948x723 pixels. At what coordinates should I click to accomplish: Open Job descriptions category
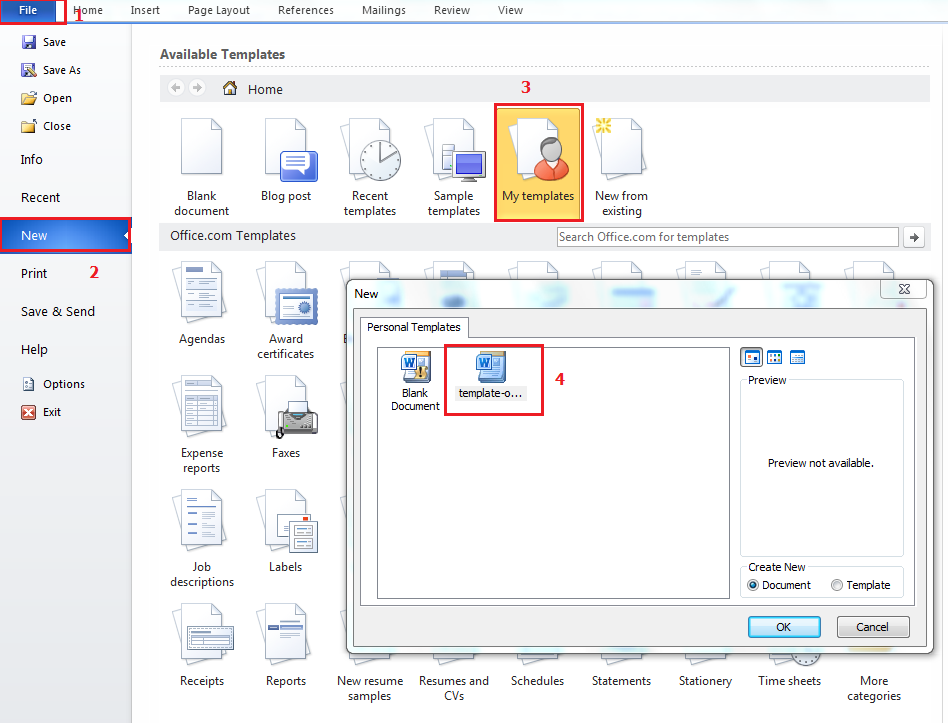point(202,539)
